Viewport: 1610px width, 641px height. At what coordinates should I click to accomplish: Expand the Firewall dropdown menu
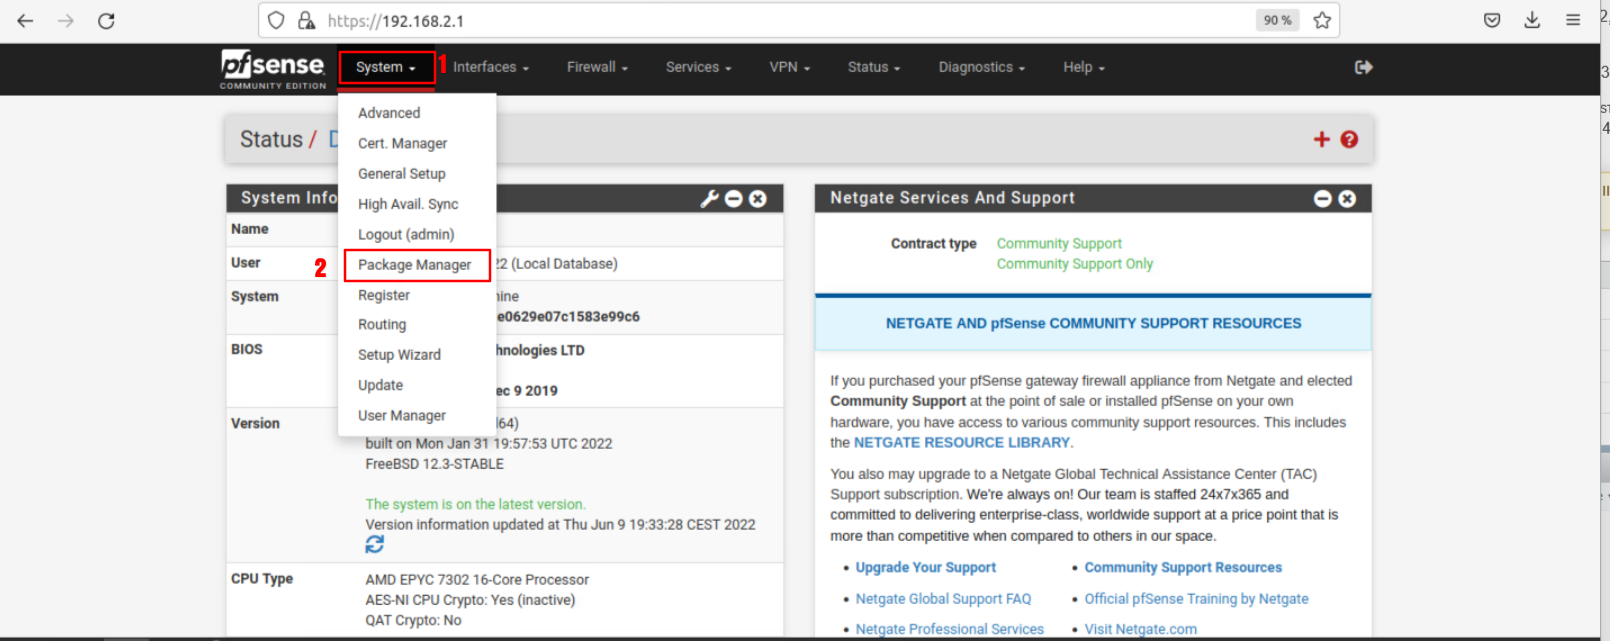597,67
